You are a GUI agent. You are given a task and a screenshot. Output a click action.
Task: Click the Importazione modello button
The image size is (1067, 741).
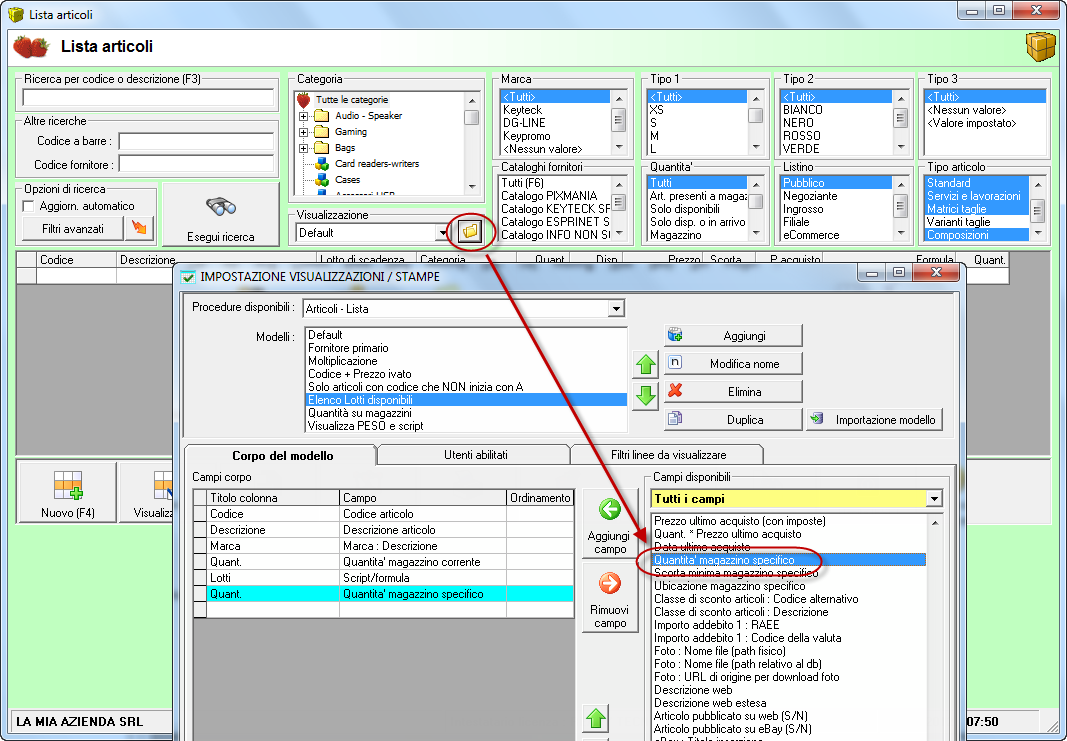(x=874, y=419)
